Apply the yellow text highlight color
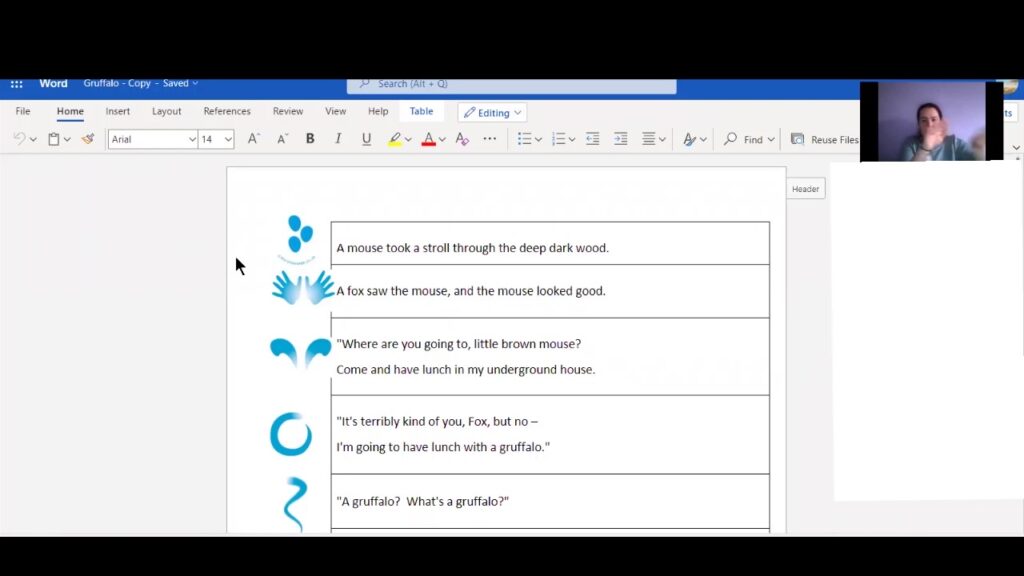Screen dimensions: 1024x576 tap(394, 139)
